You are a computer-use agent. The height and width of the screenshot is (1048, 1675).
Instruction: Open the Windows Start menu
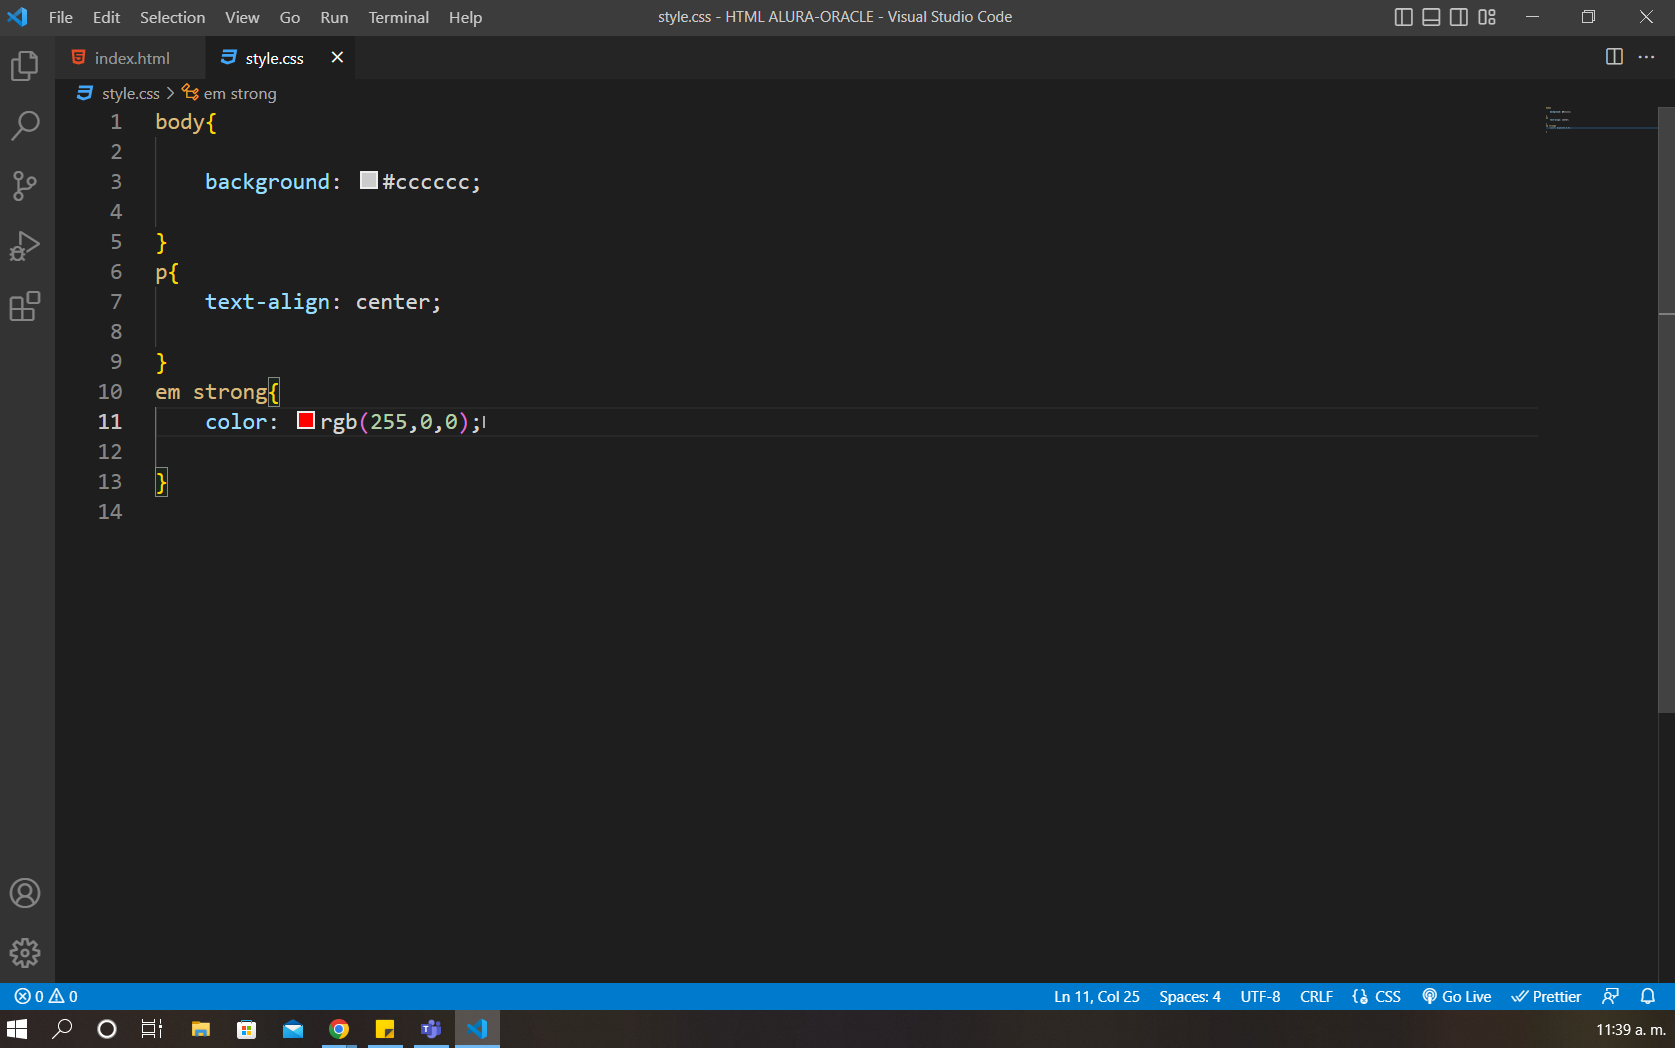17,1029
